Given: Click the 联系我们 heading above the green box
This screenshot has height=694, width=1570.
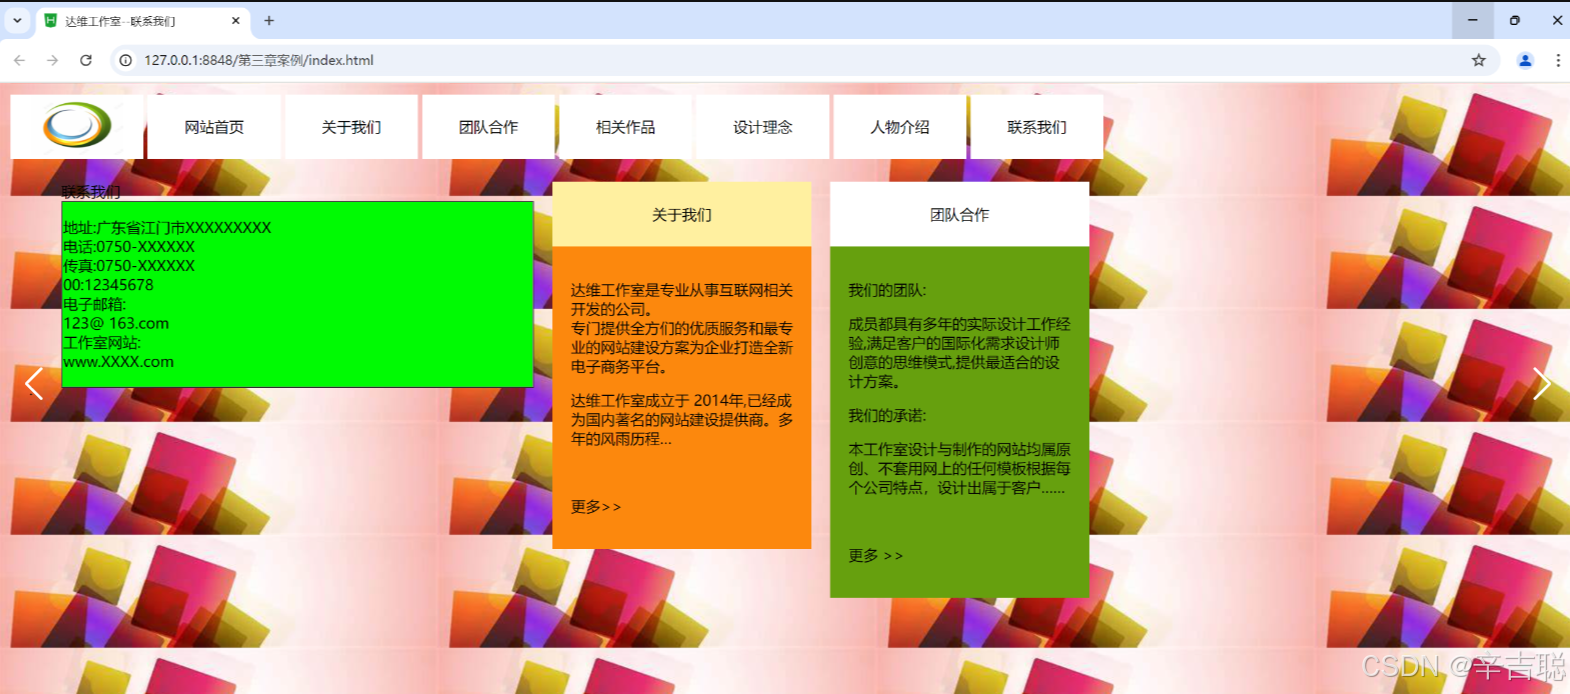Looking at the screenshot, I should [91, 192].
